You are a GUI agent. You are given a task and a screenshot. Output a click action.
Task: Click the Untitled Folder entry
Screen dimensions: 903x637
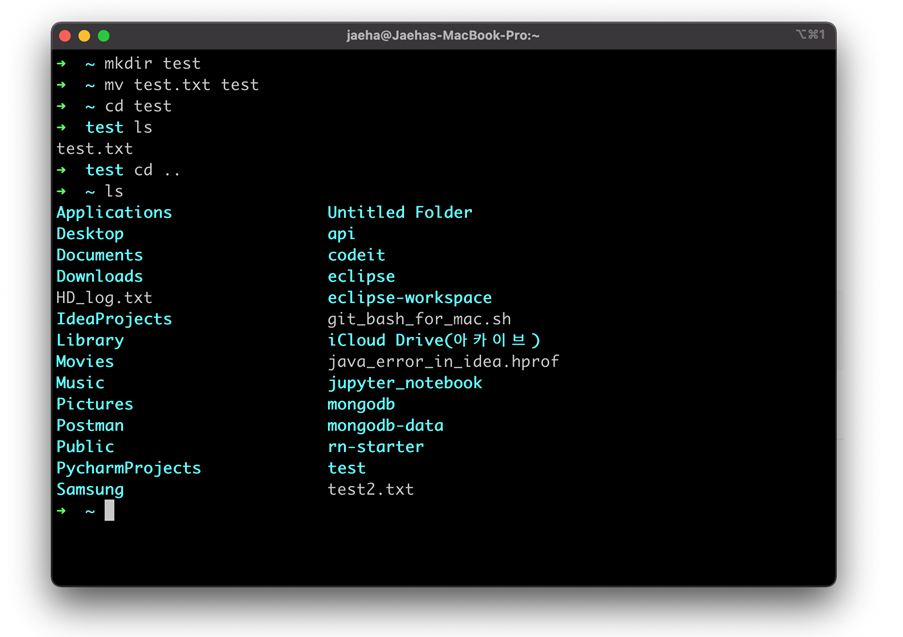tap(400, 213)
